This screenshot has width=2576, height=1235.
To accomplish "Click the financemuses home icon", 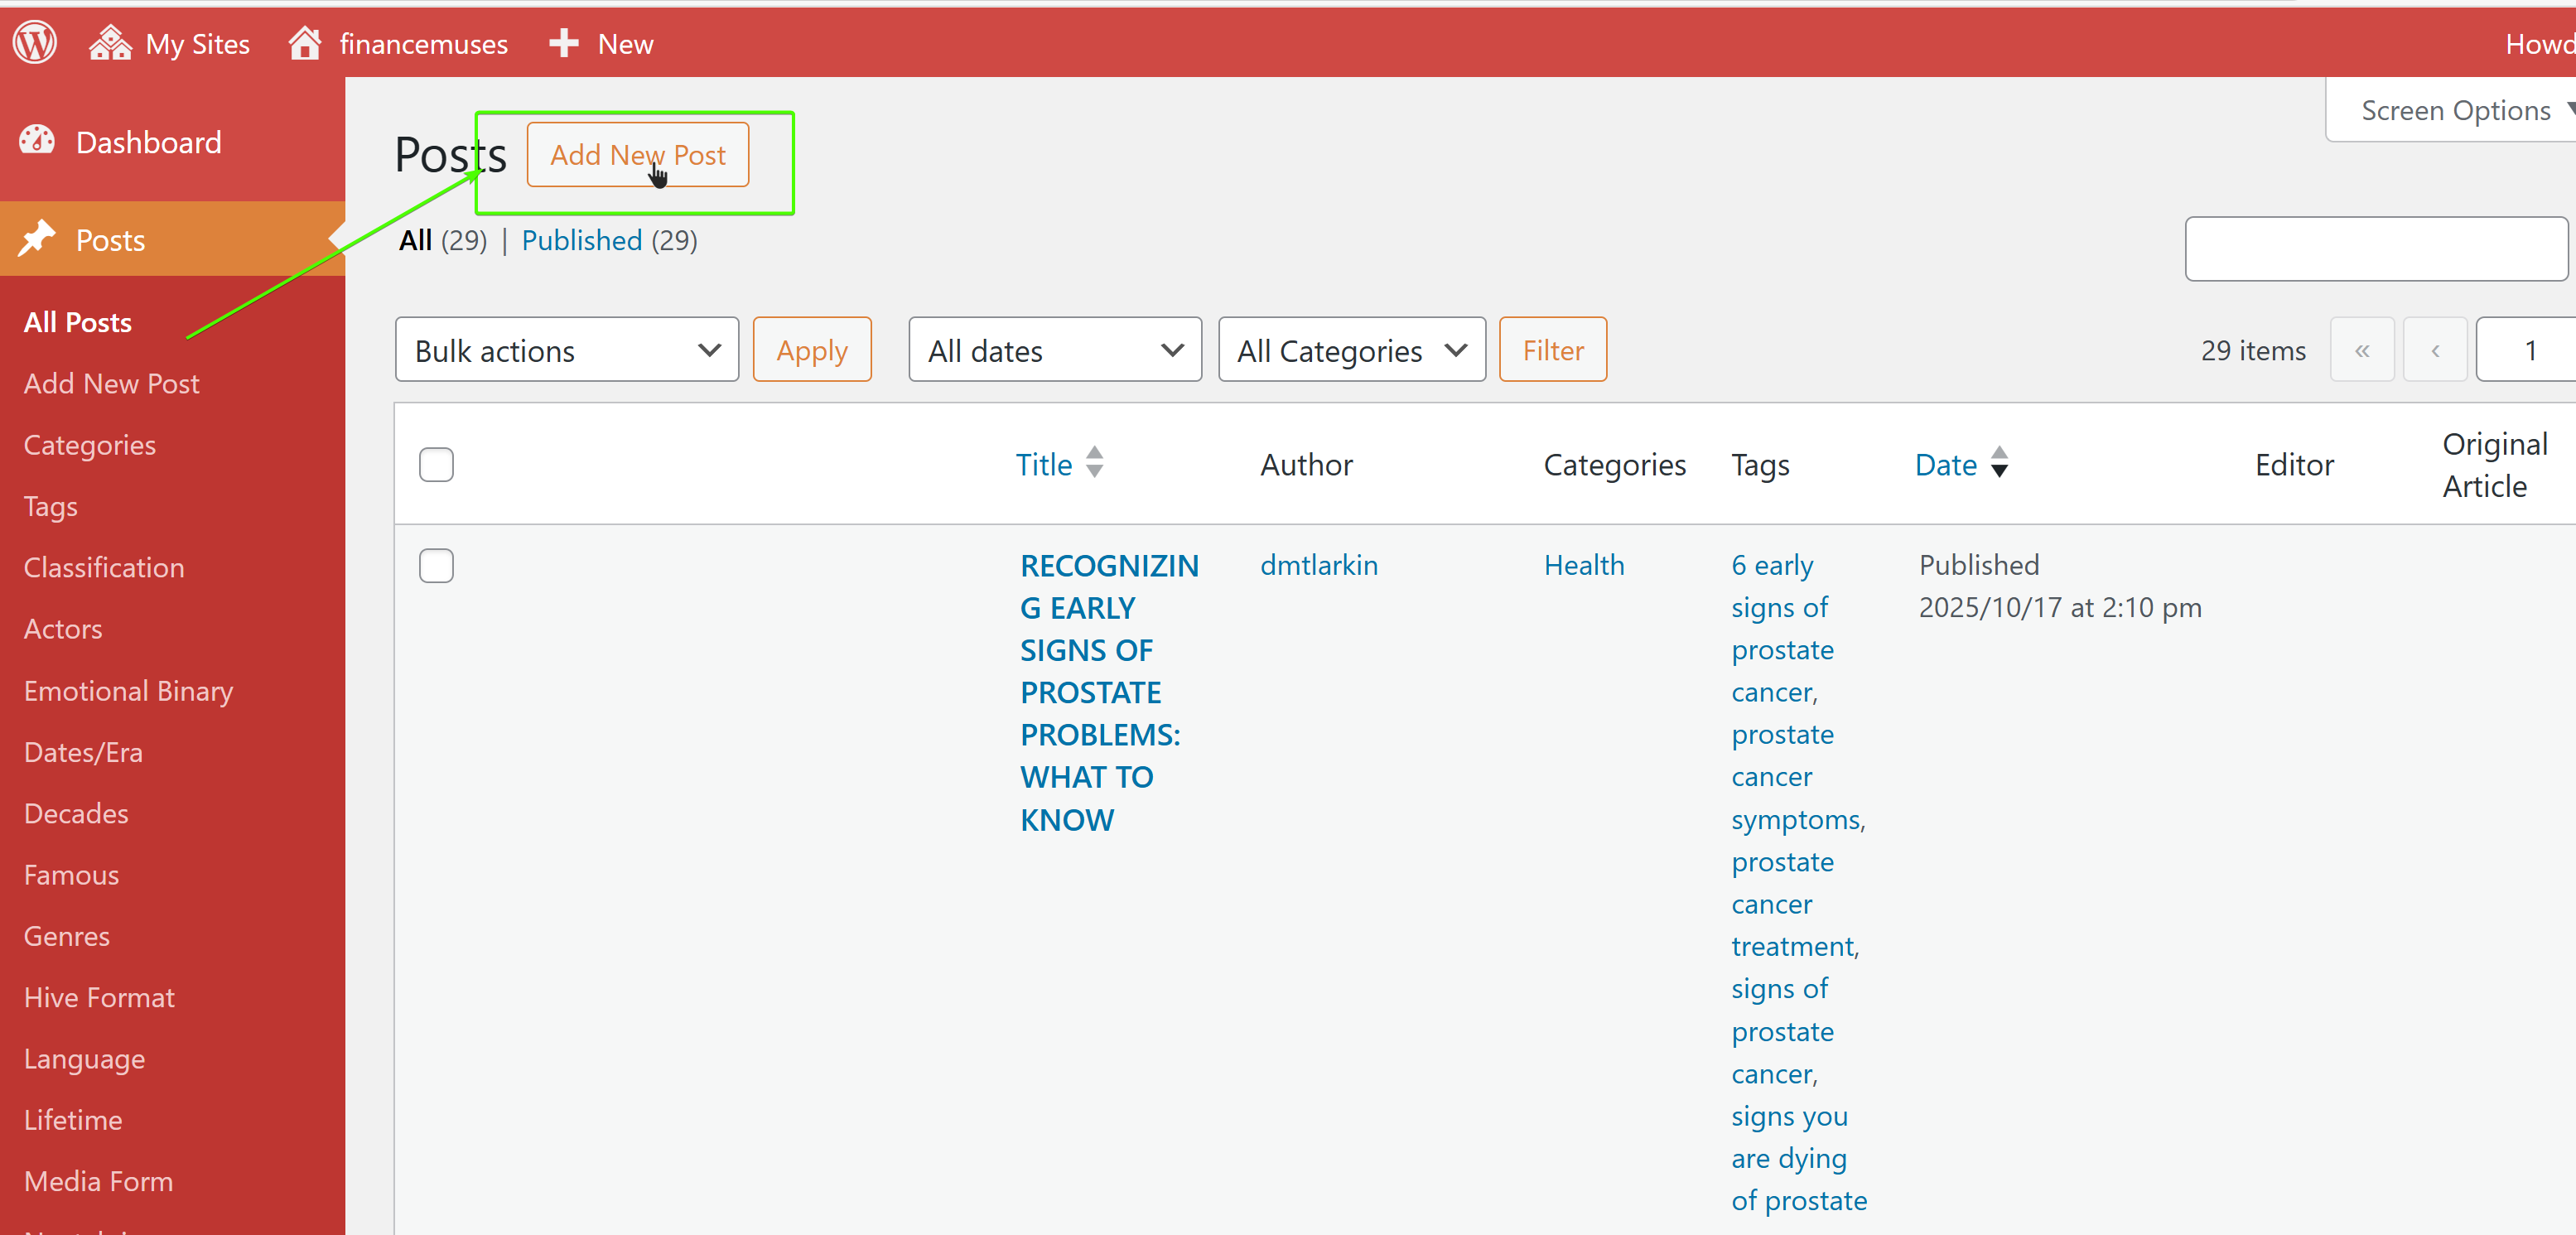I will tap(305, 43).
